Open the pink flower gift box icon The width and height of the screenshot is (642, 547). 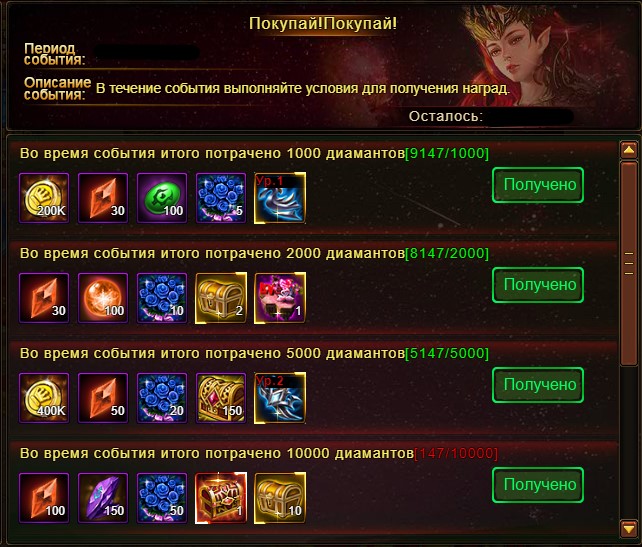280,298
